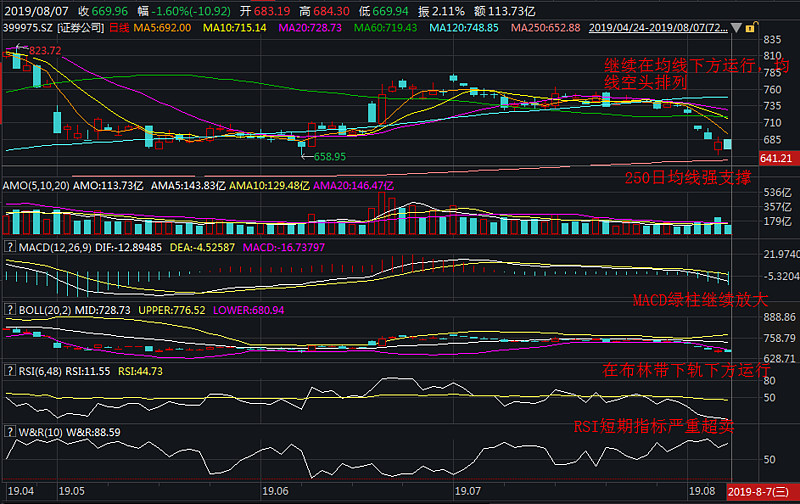This screenshot has width=800, height=504.
Task: Select the closing price 669.96
Action: click(x=110, y=11)
